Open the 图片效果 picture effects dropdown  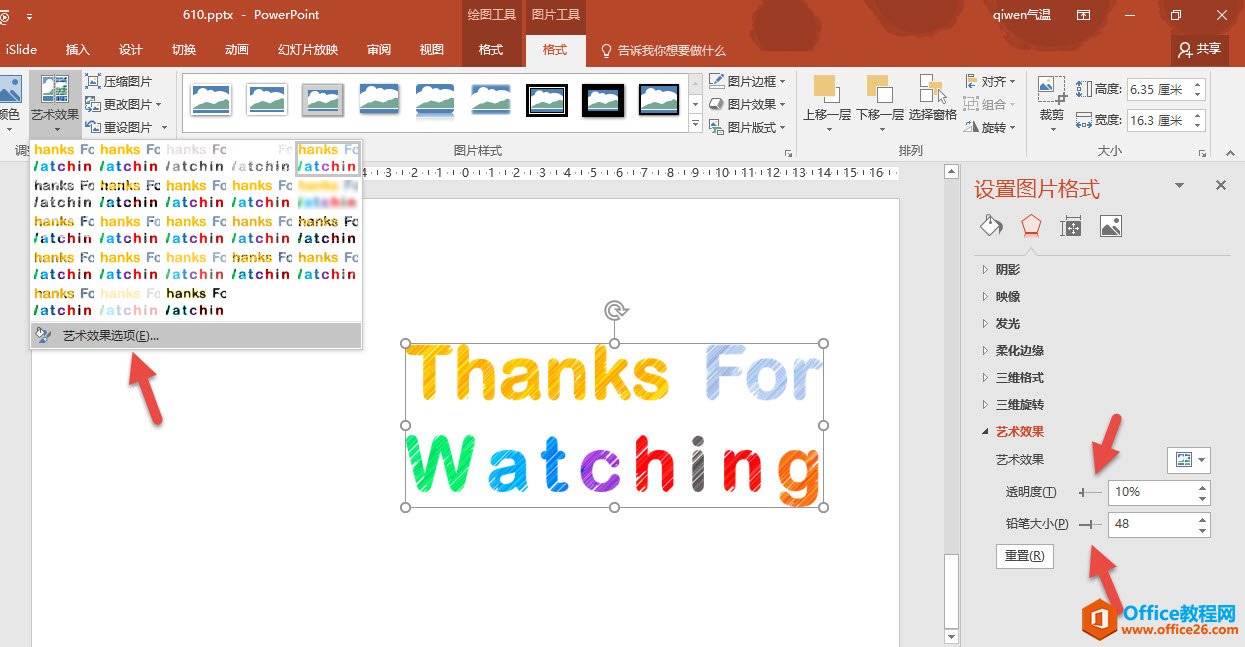[x=746, y=104]
